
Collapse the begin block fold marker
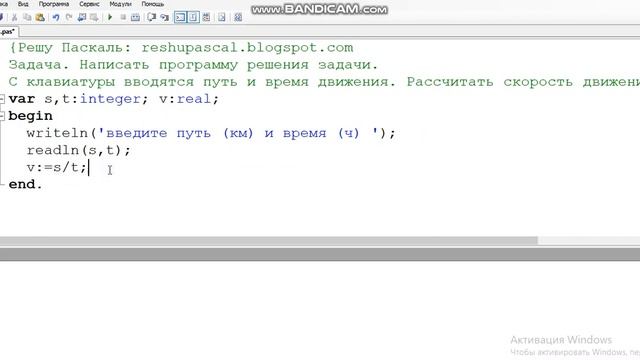click(x=2, y=116)
